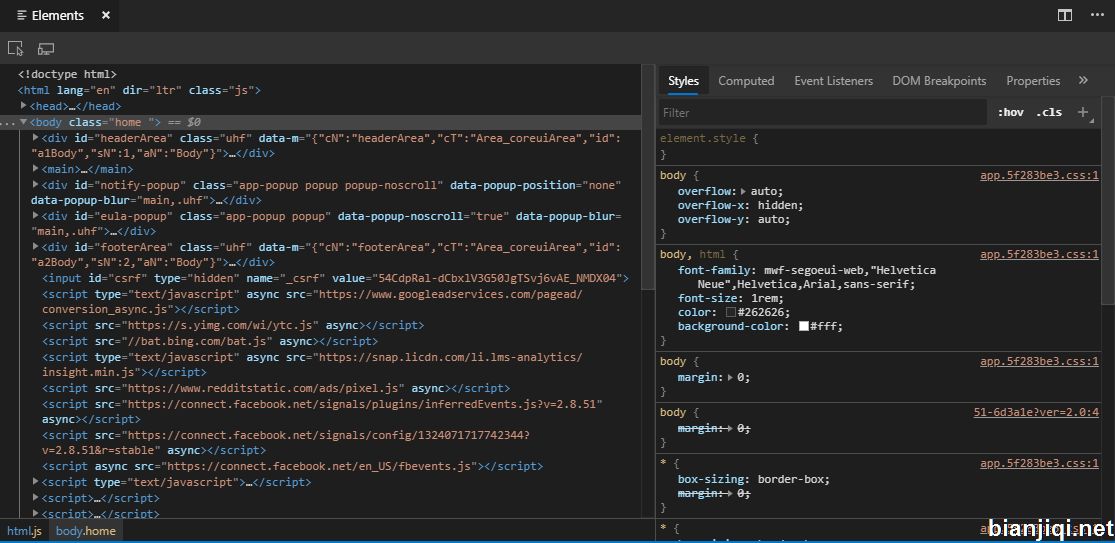Expand the headerArea div node

36,137
